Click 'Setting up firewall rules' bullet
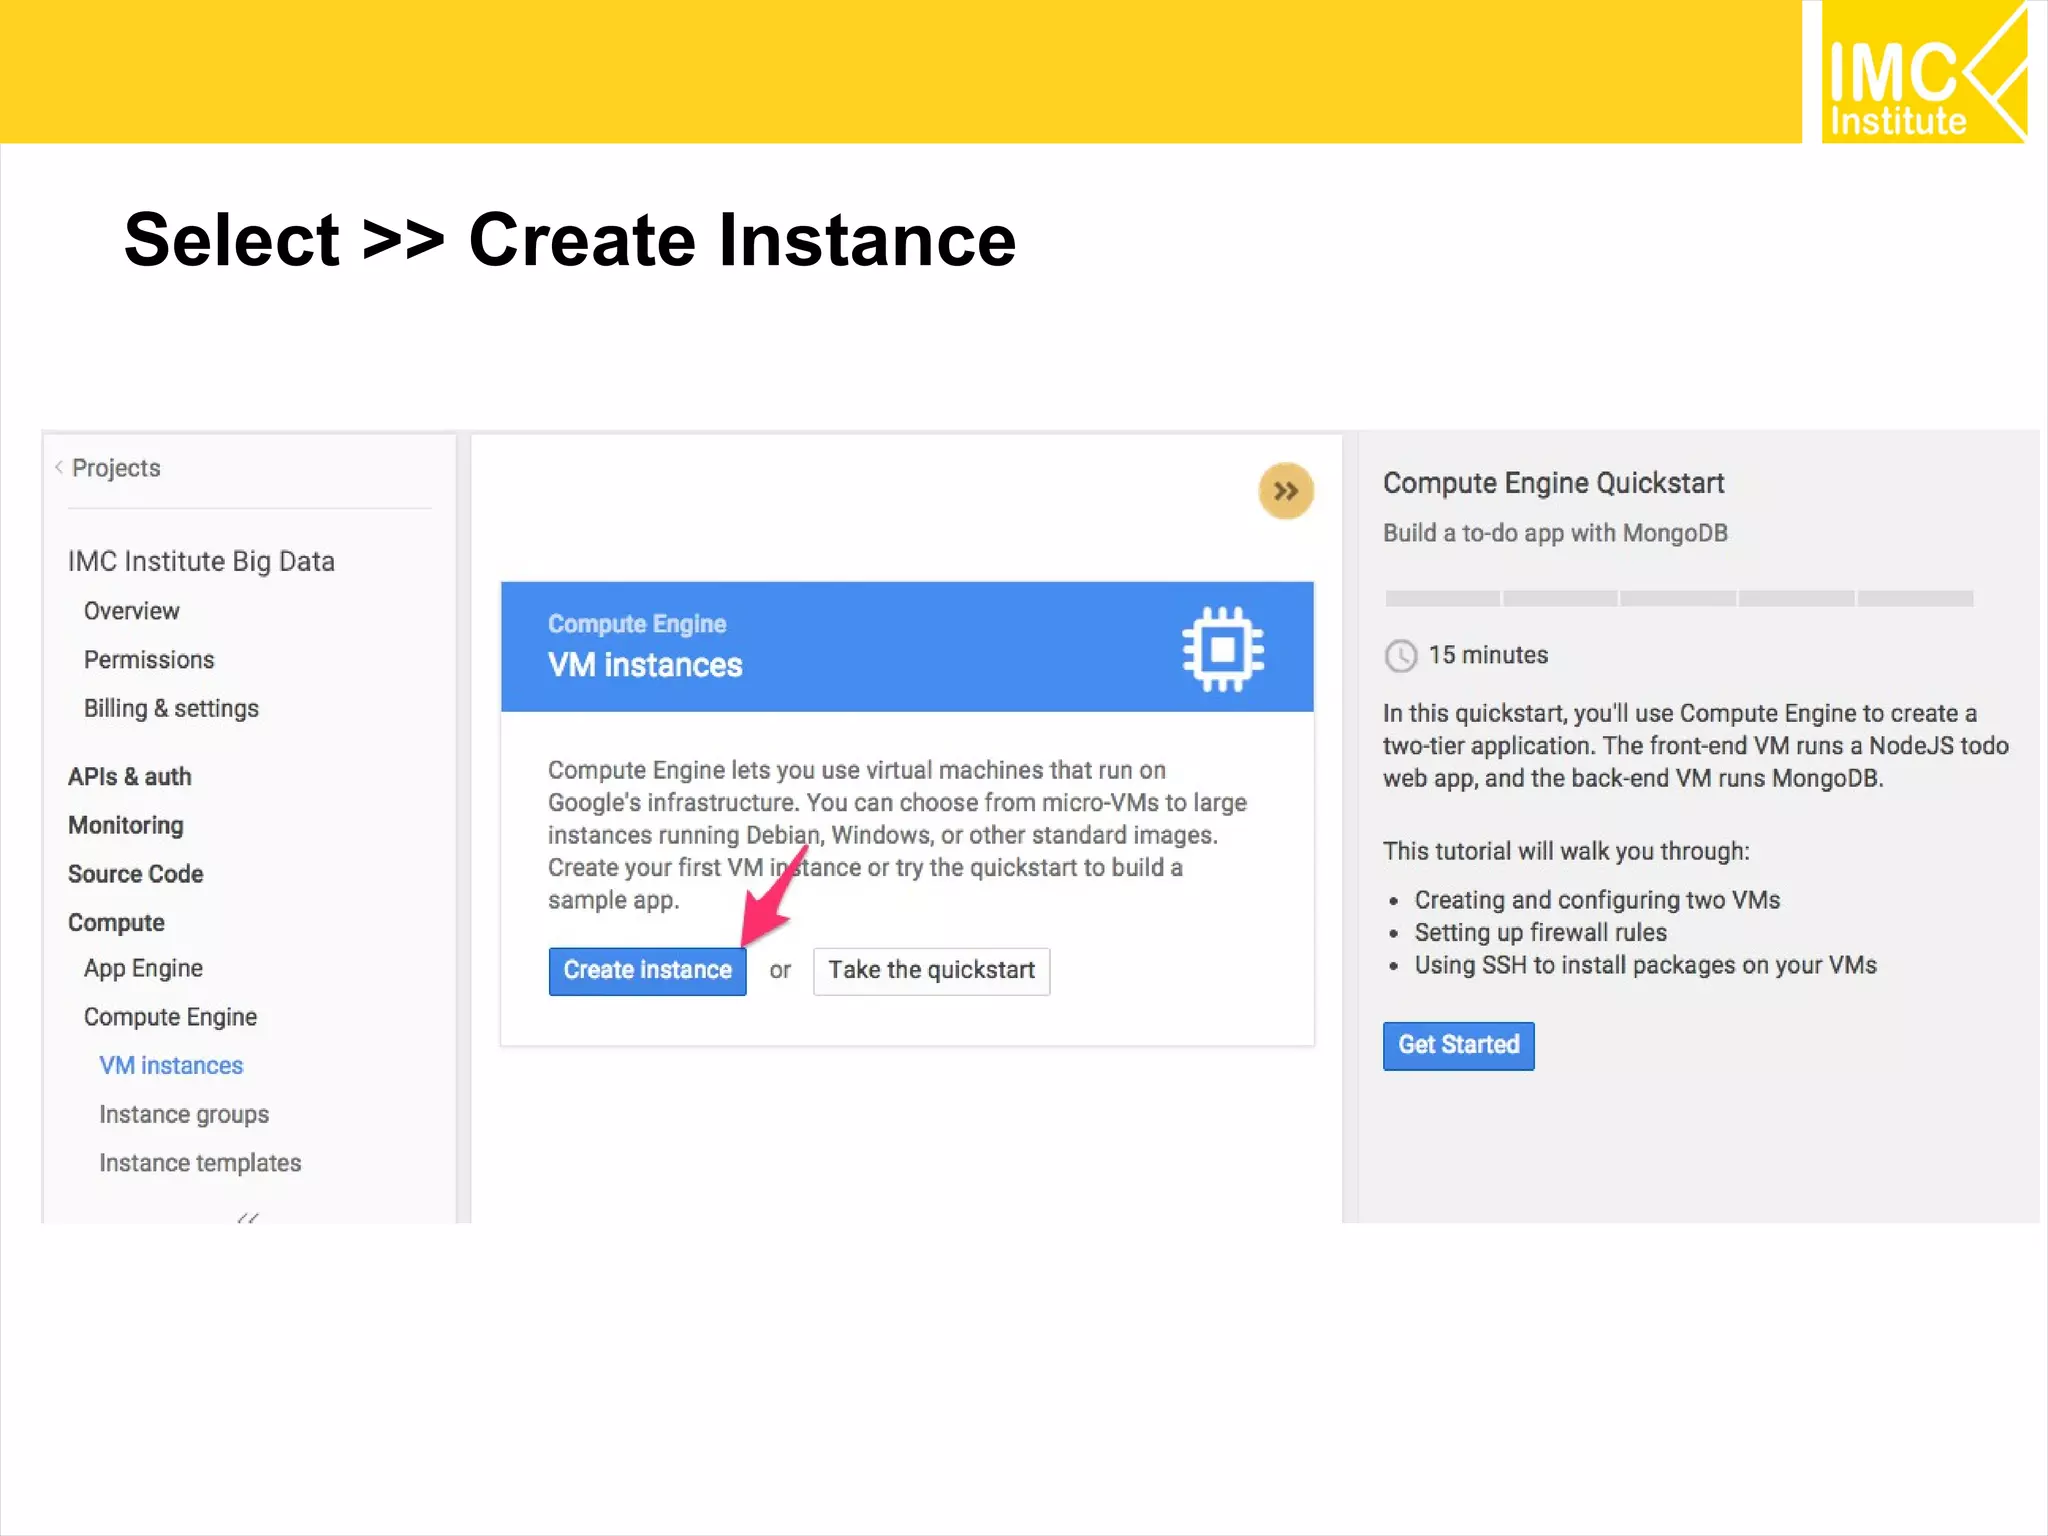This screenshot has height=1536, width=2048. tap(1540, 933)
